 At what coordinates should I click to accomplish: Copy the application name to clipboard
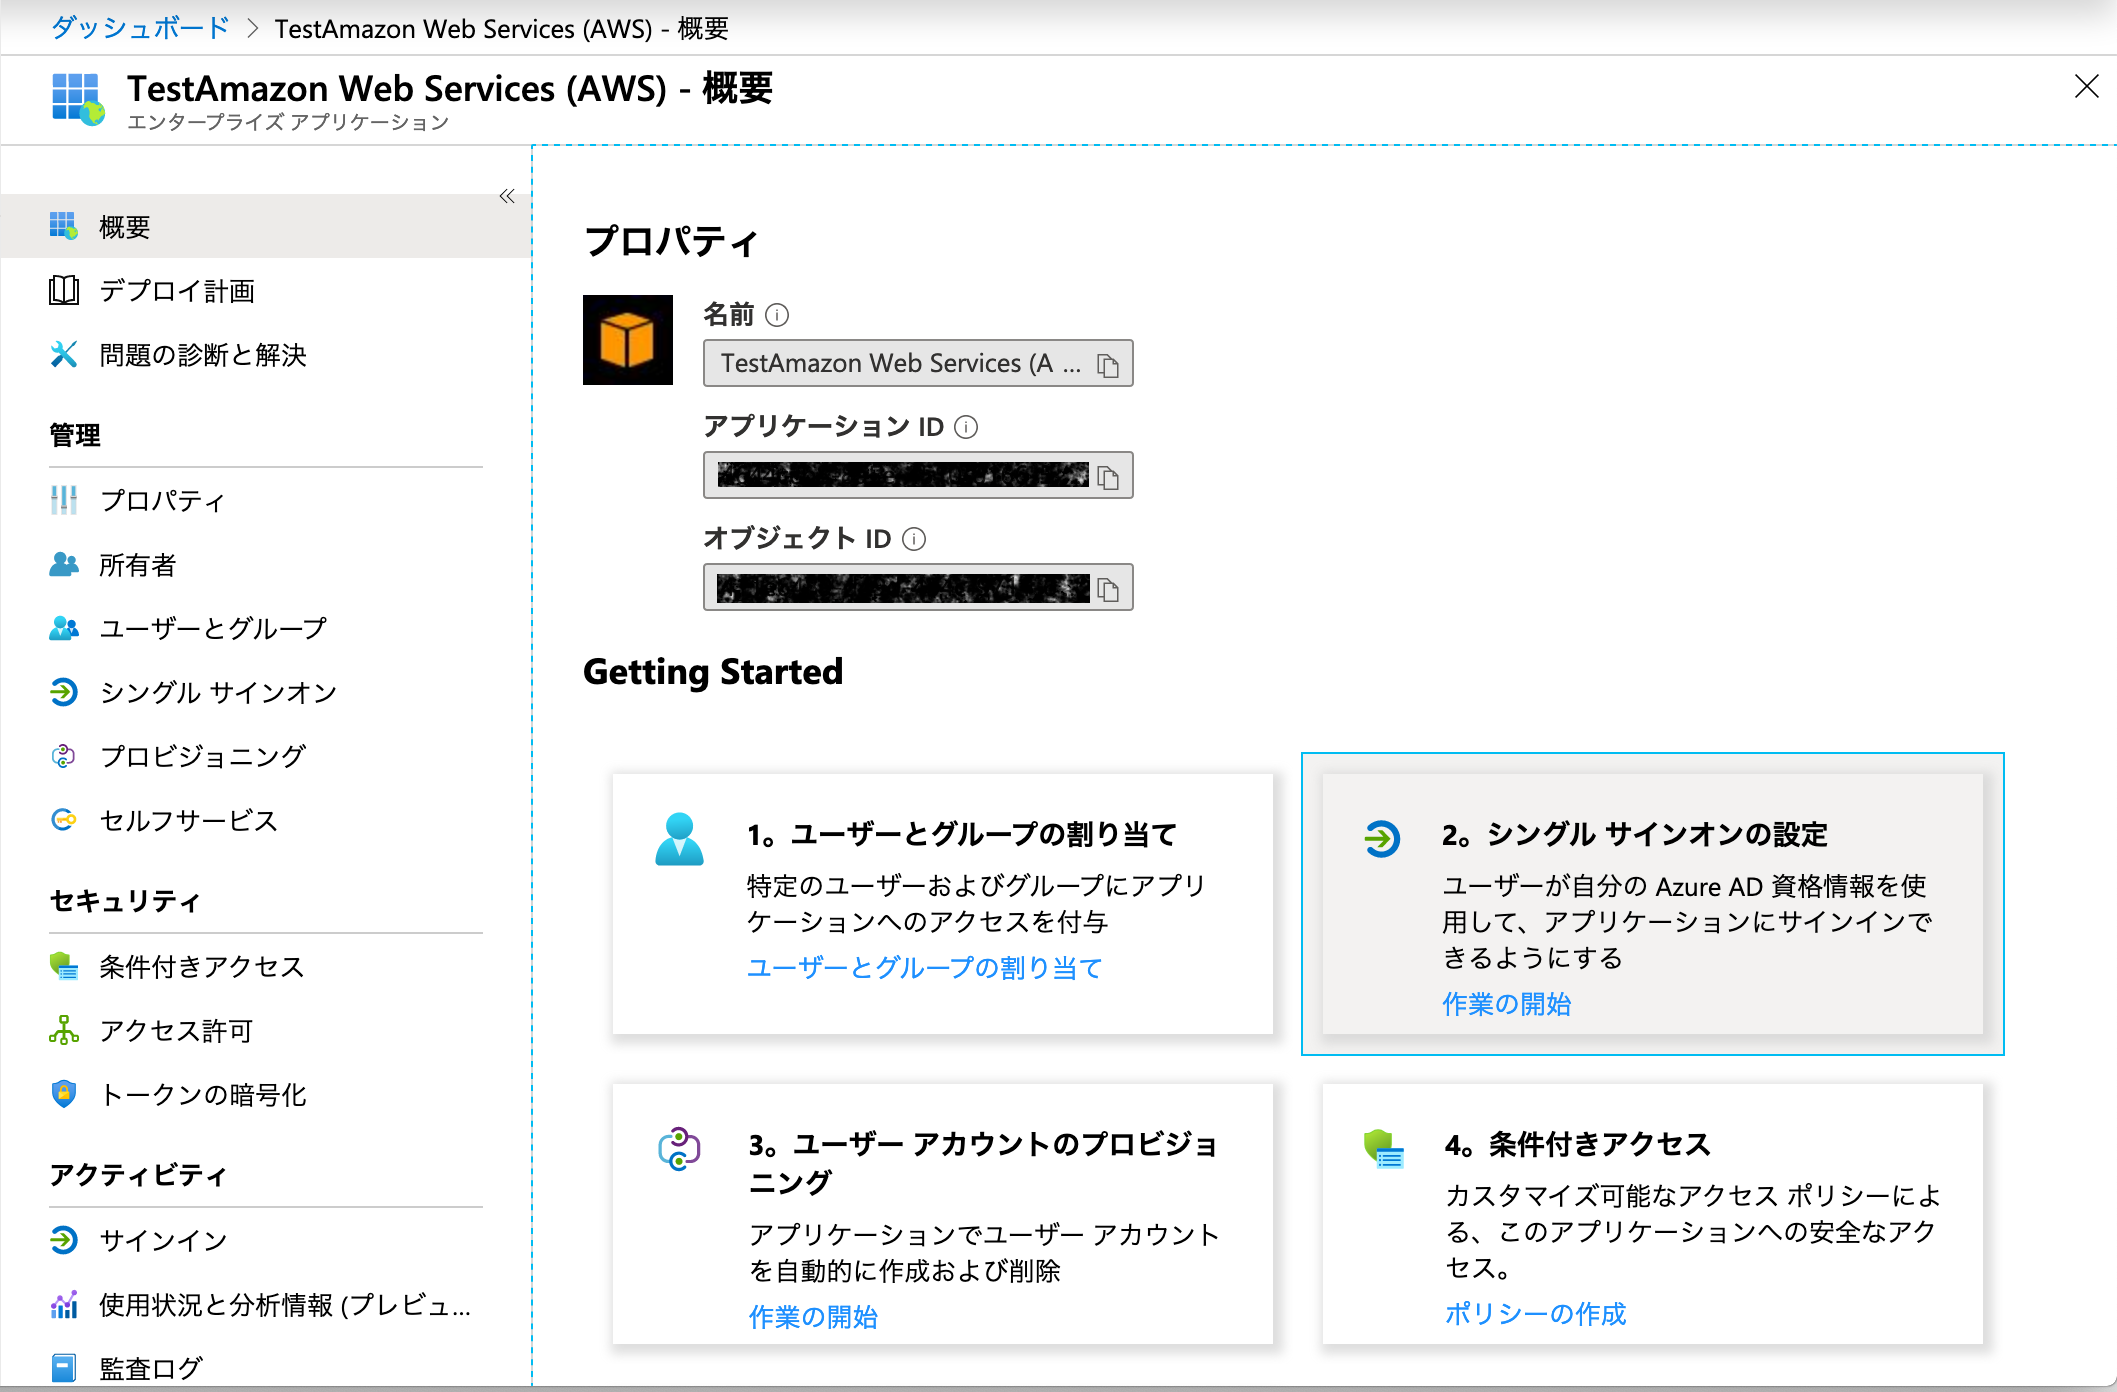coord(1107,365)
